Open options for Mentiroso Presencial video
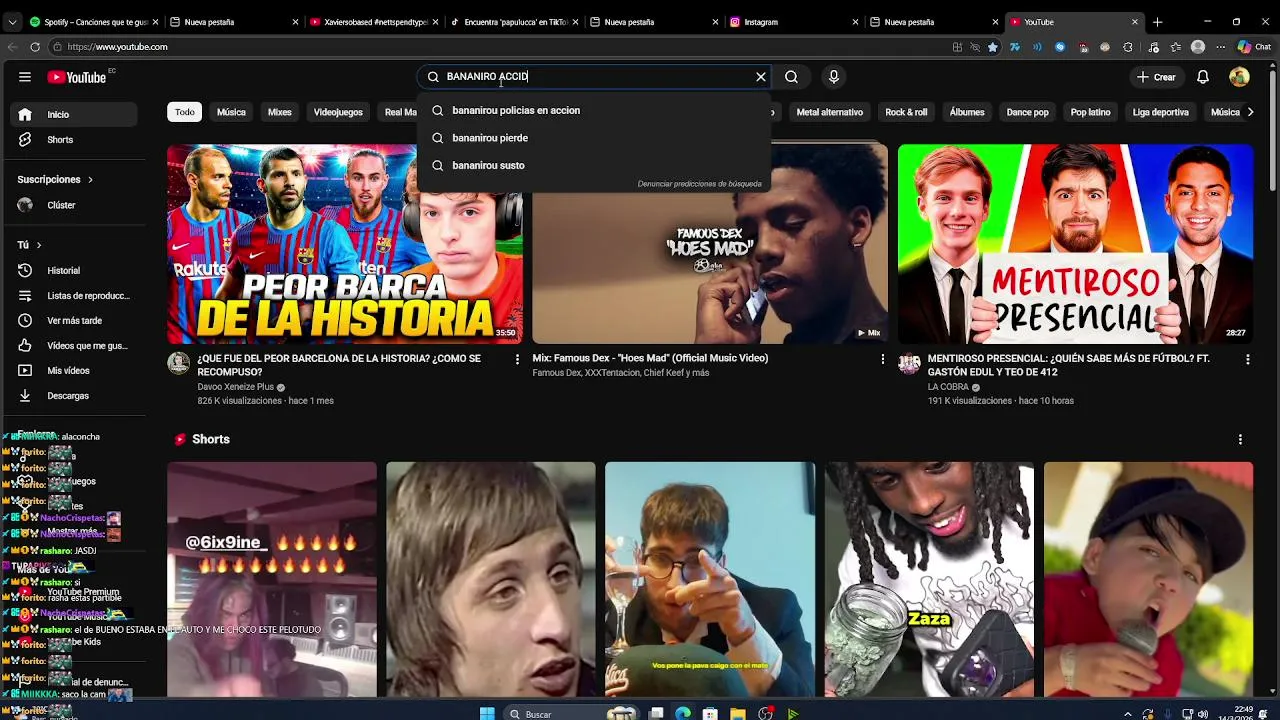The image size is (1280, 720). click(x=1247, y=359)
